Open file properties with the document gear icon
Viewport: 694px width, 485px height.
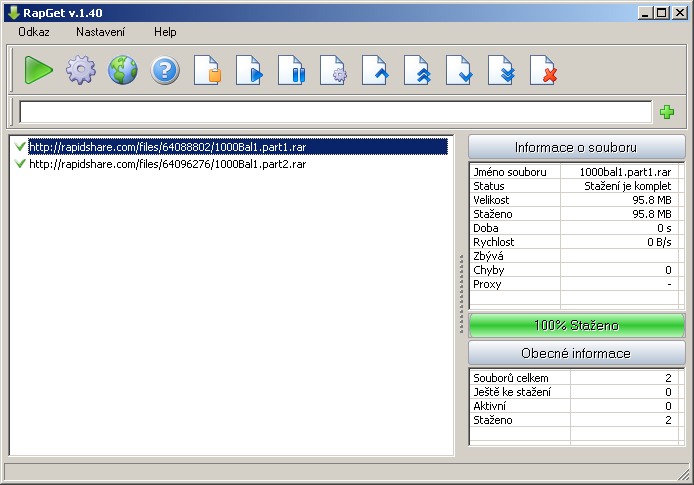333,70
